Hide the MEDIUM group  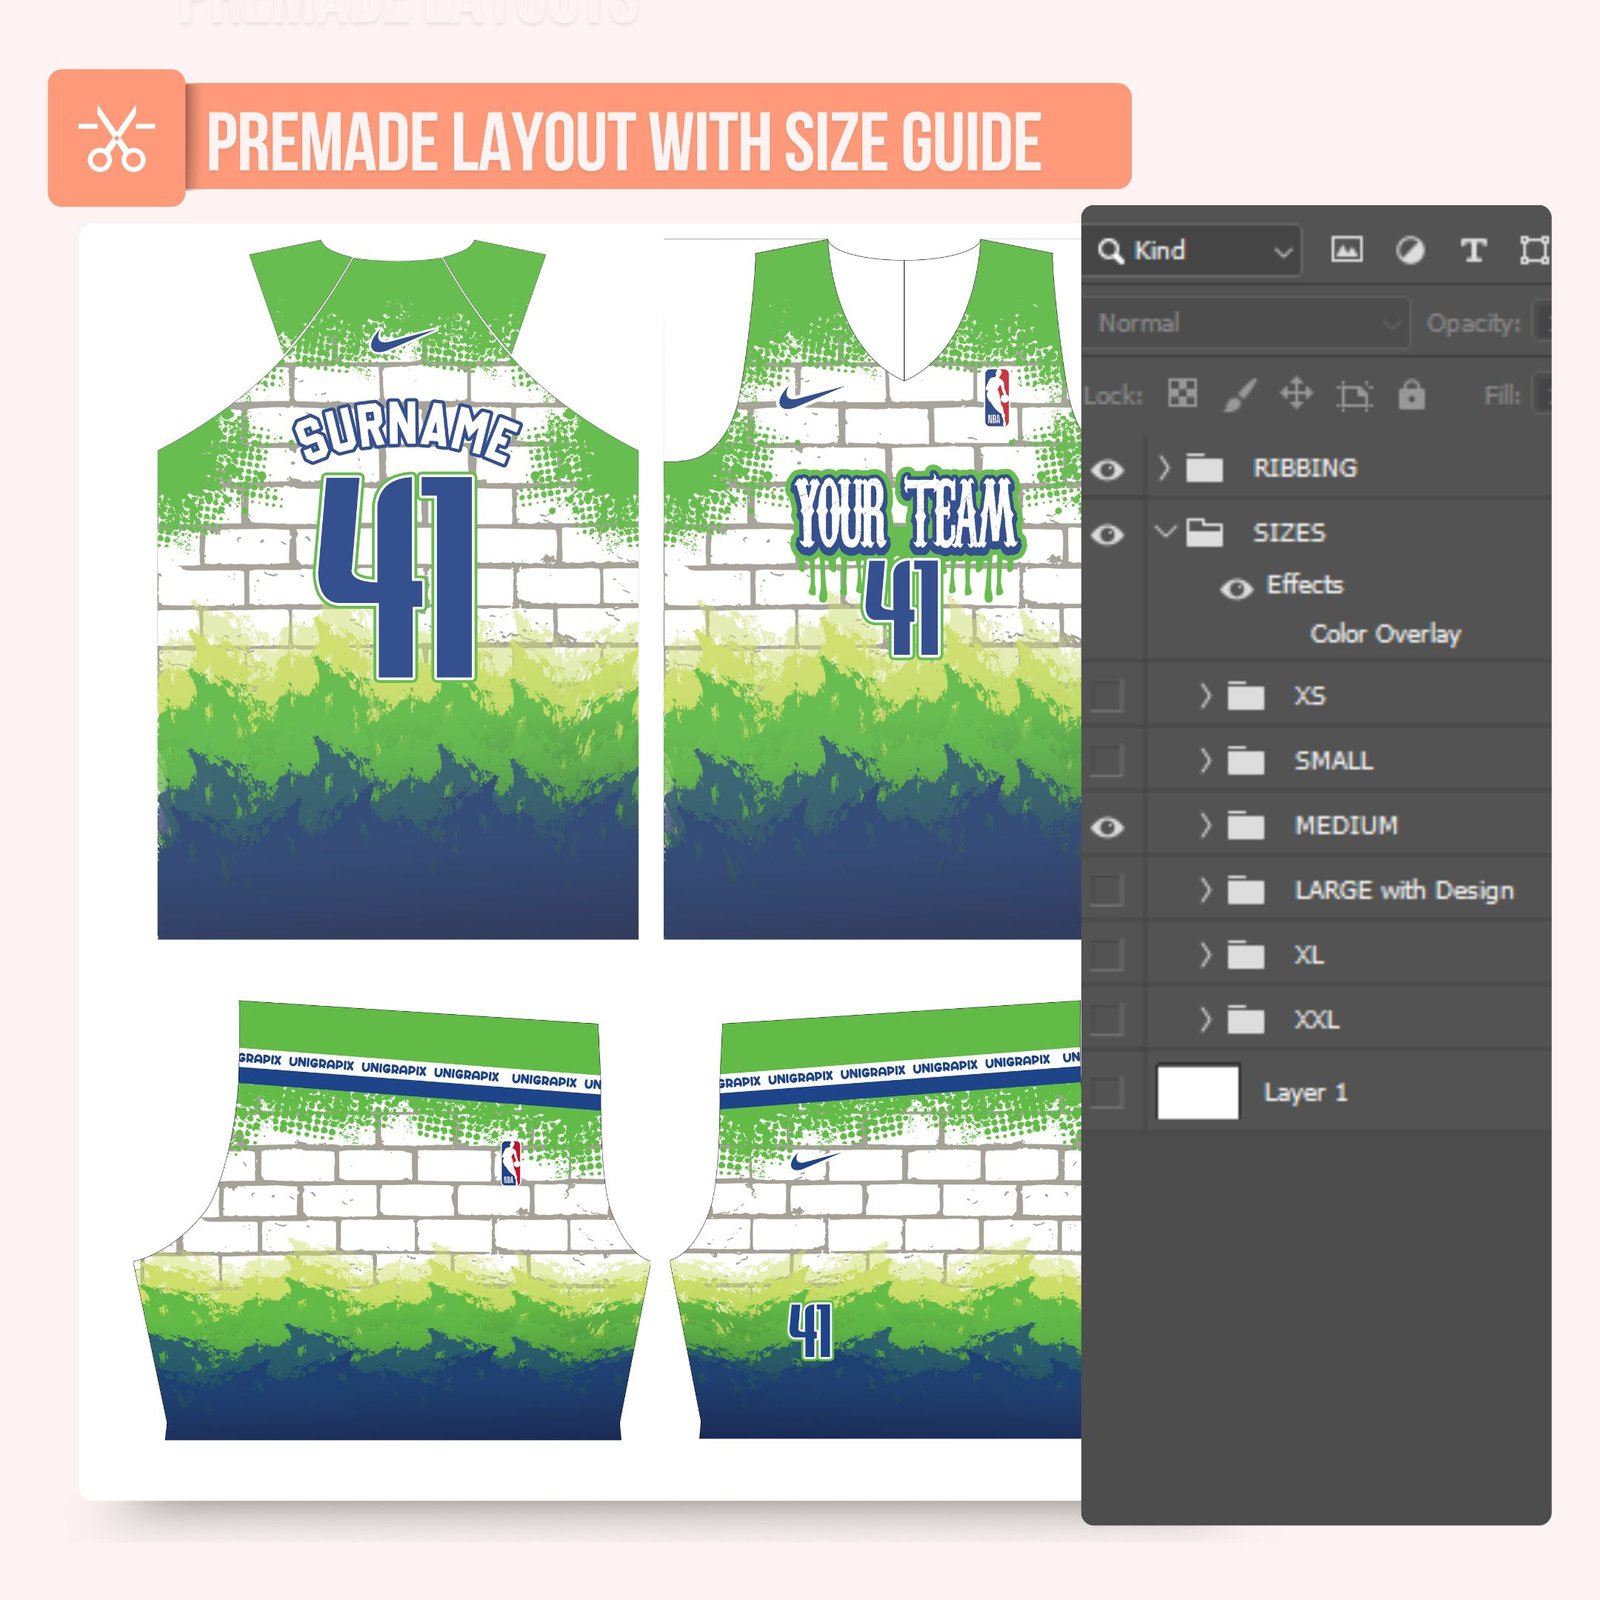(x=1107, y=827)
